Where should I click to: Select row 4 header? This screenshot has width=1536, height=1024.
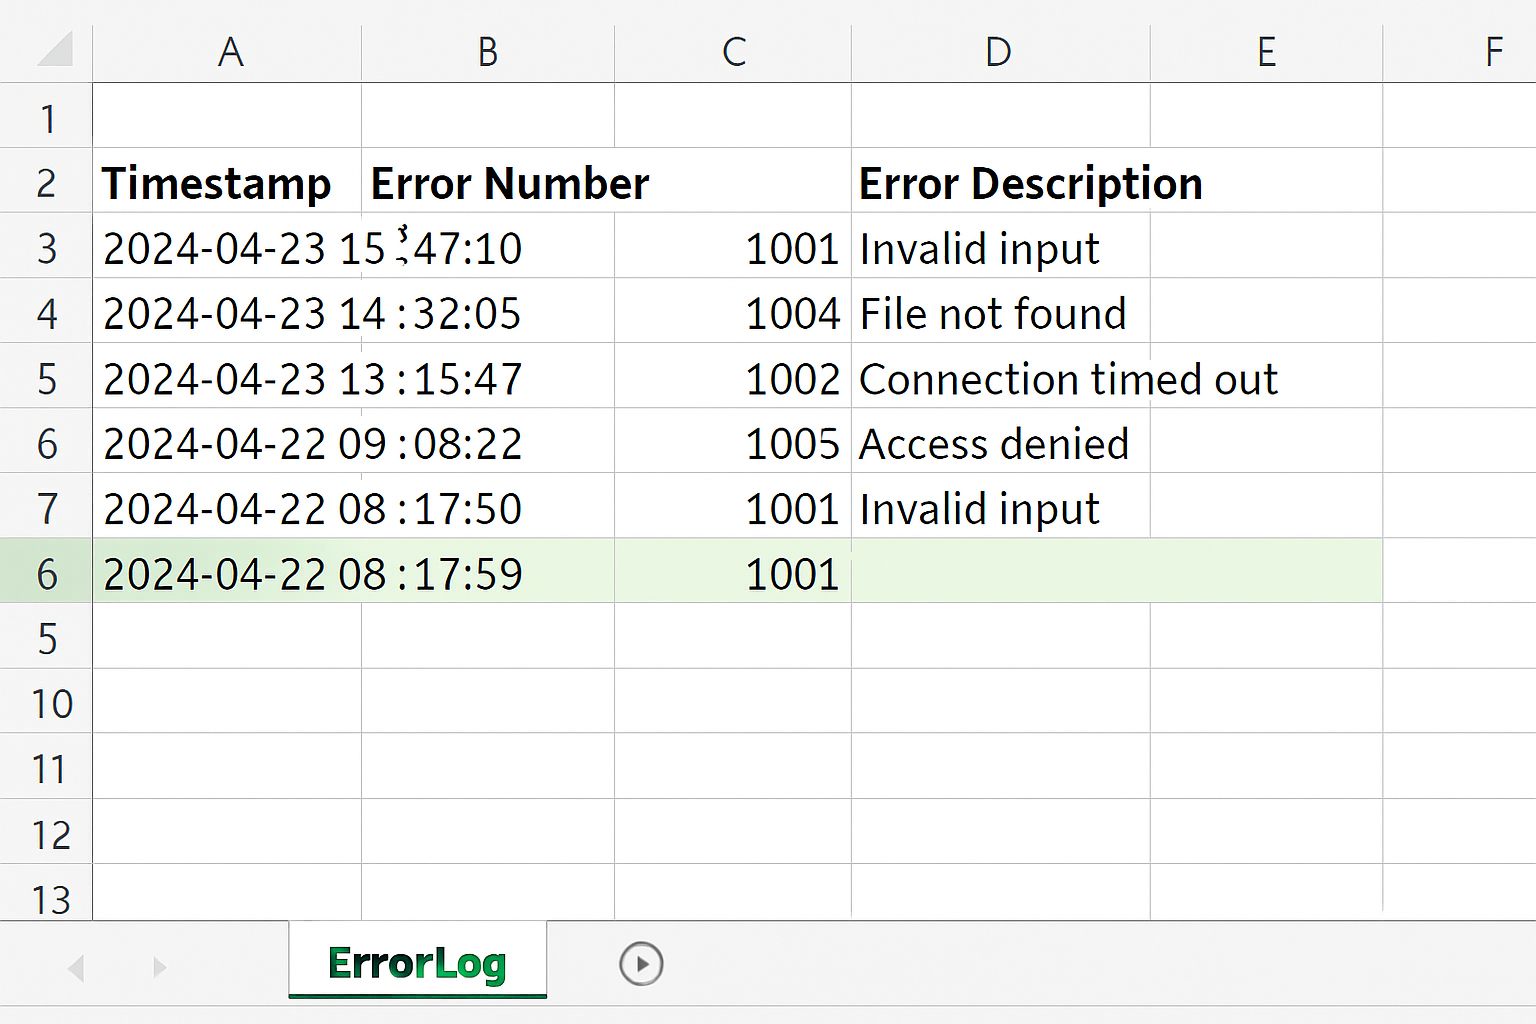tap(46, 311)
